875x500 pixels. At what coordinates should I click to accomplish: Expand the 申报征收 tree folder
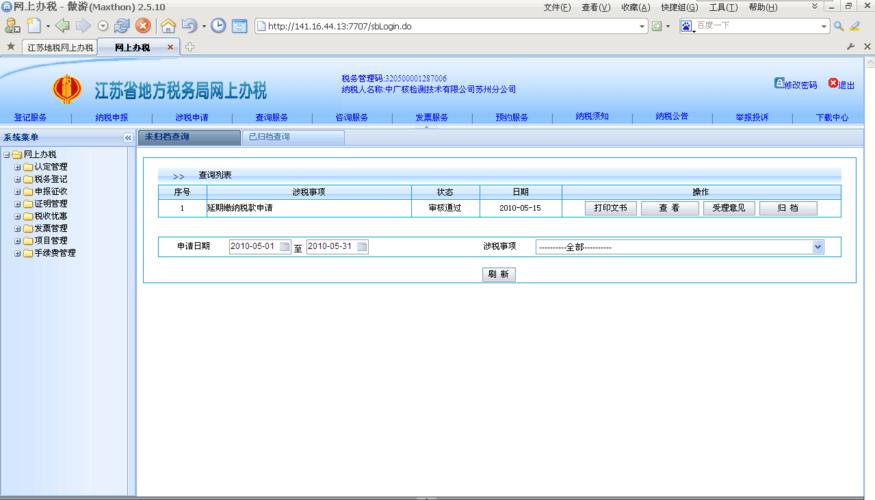[x=17, y=191]
